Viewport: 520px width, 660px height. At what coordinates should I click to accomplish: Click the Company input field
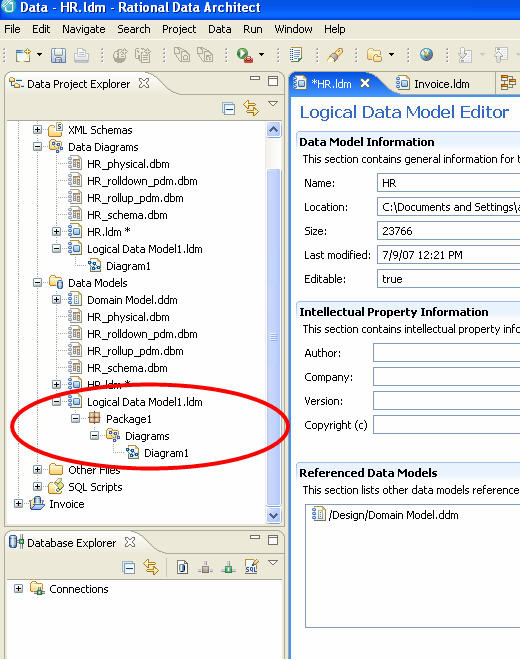447,377
